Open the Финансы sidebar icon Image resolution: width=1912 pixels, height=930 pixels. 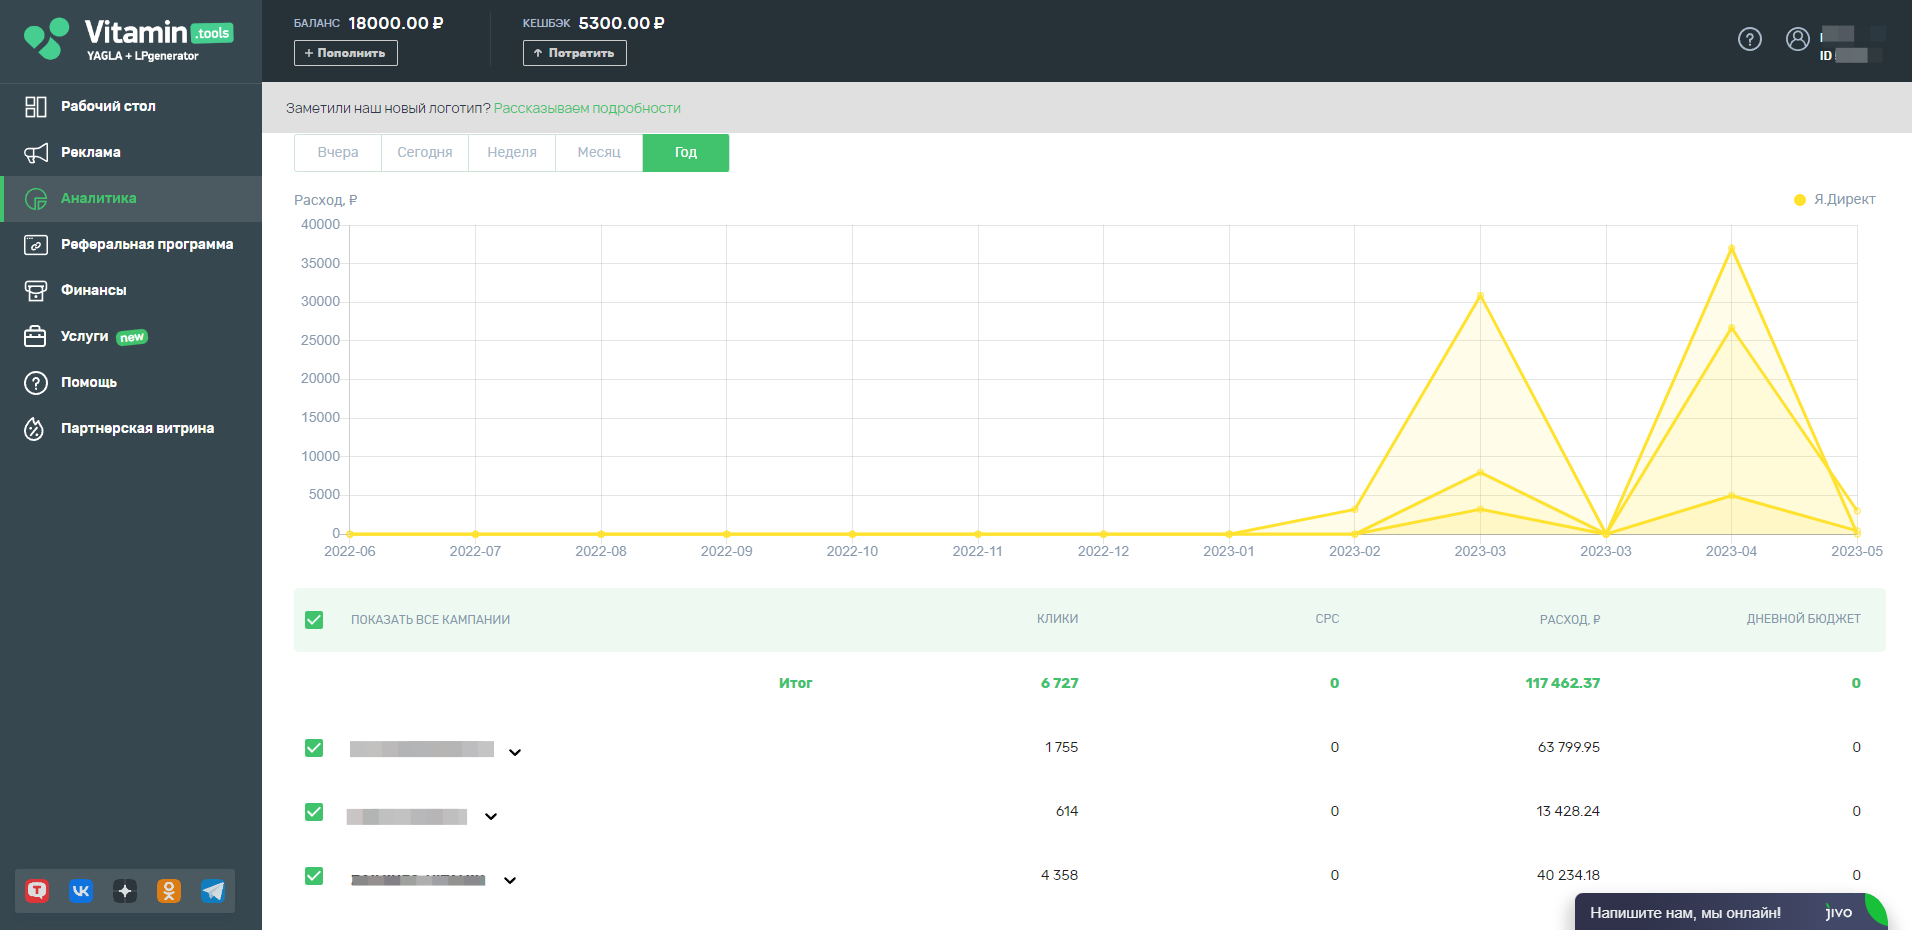[x=36, y=291]
